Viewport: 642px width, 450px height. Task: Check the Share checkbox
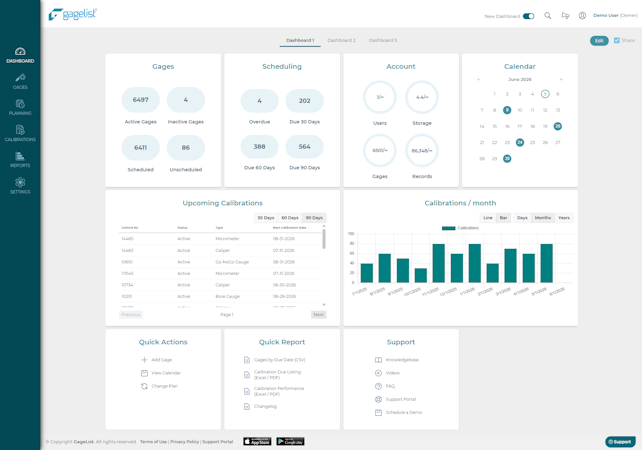(x=617, y=40)
